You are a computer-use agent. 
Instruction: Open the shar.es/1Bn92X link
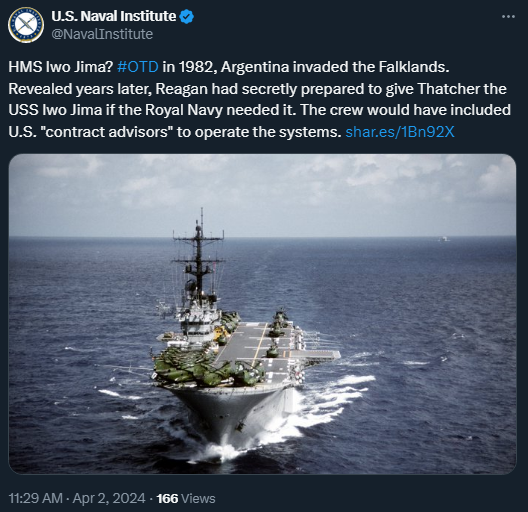click(x=400, y=132)
